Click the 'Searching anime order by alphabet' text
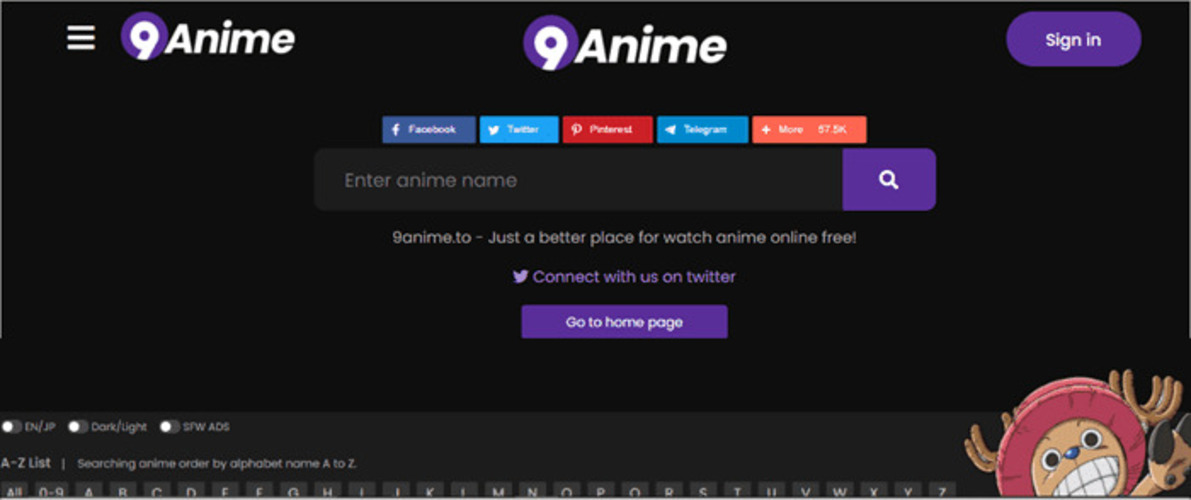The height and width of the screenshot is (500, 1191). [217, 464]
